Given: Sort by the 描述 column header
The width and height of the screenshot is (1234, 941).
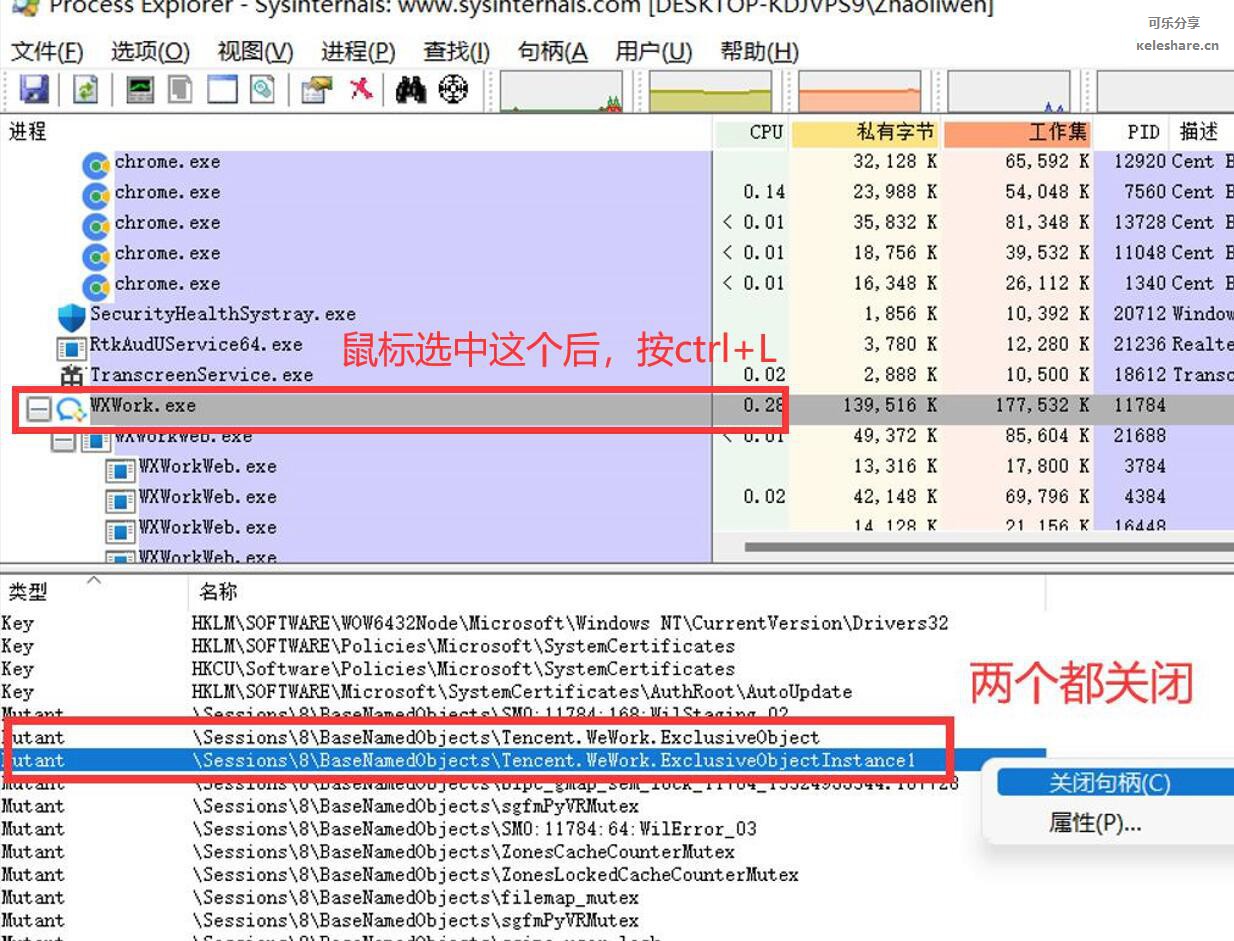Looking at the screenshot, I should click(x=1202, y=131).
